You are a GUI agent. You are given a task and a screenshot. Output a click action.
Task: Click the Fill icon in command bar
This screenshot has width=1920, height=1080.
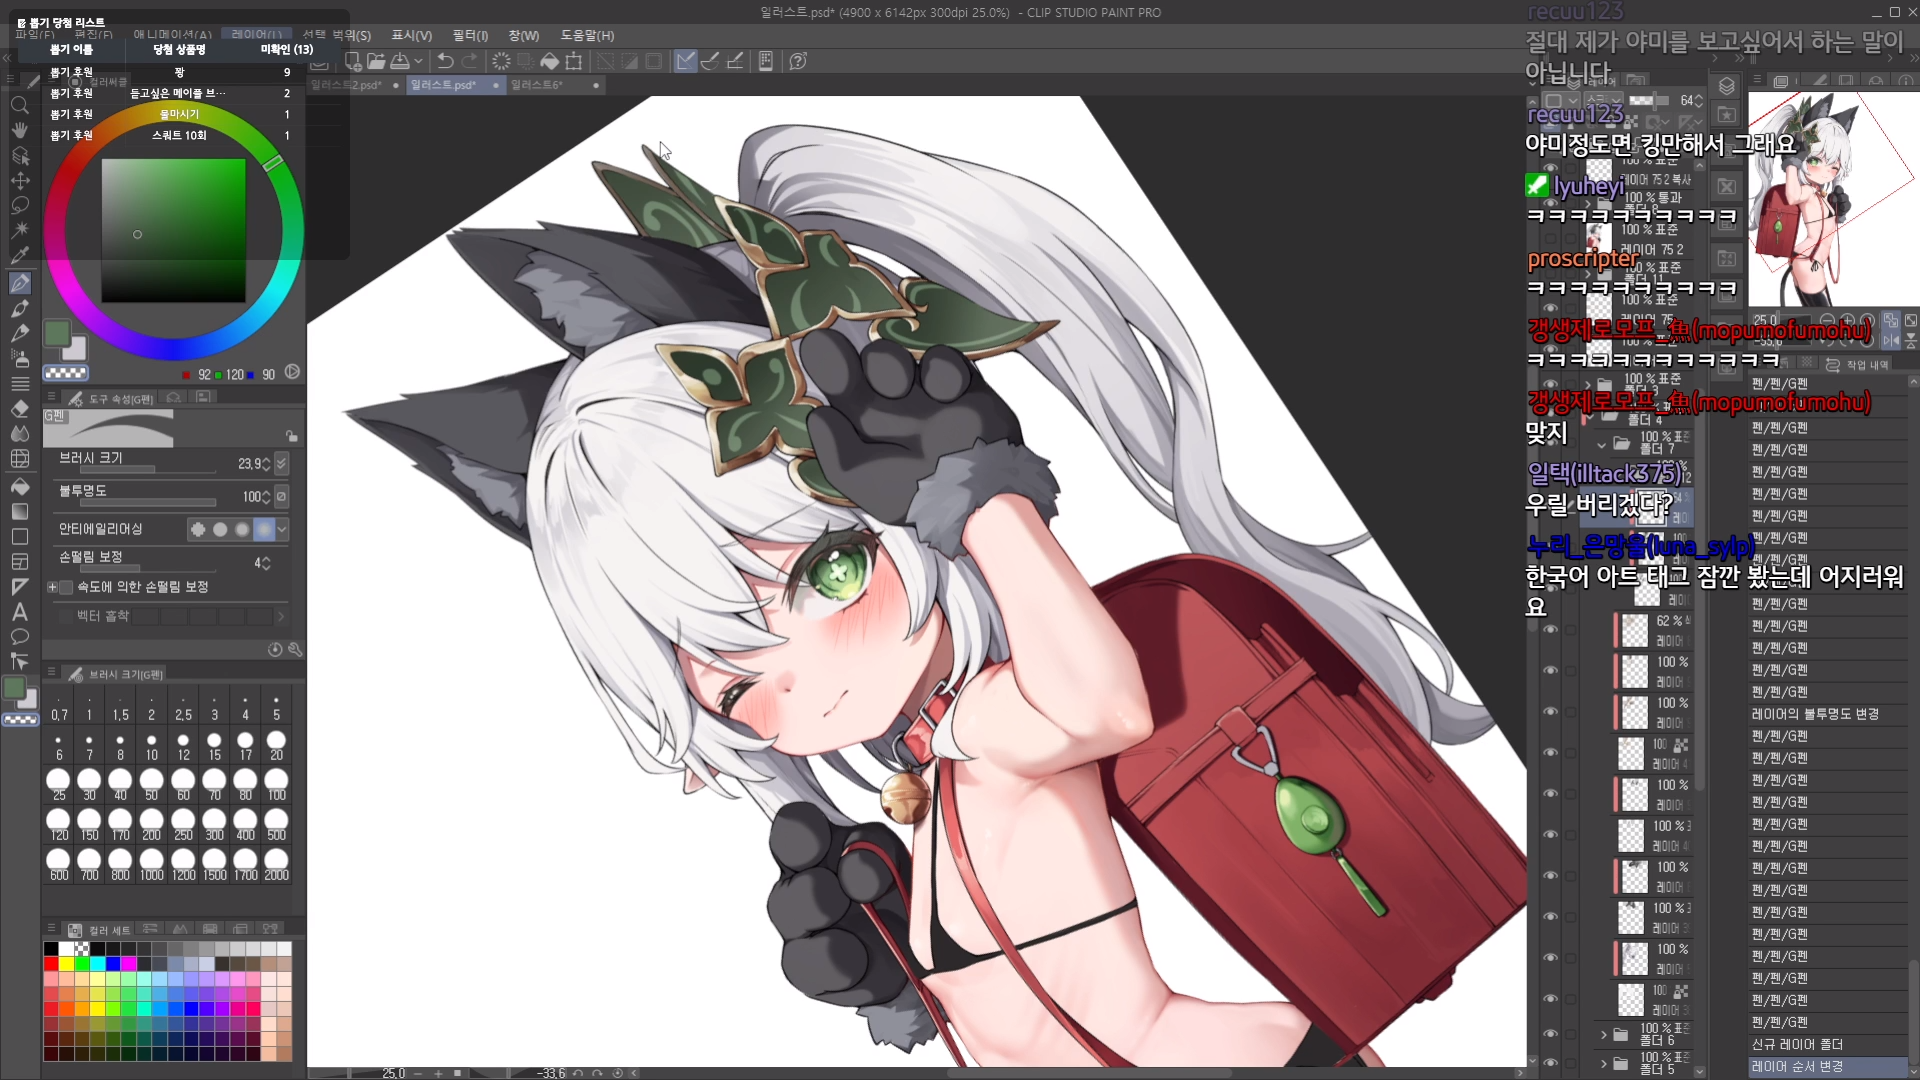(550, 61)
